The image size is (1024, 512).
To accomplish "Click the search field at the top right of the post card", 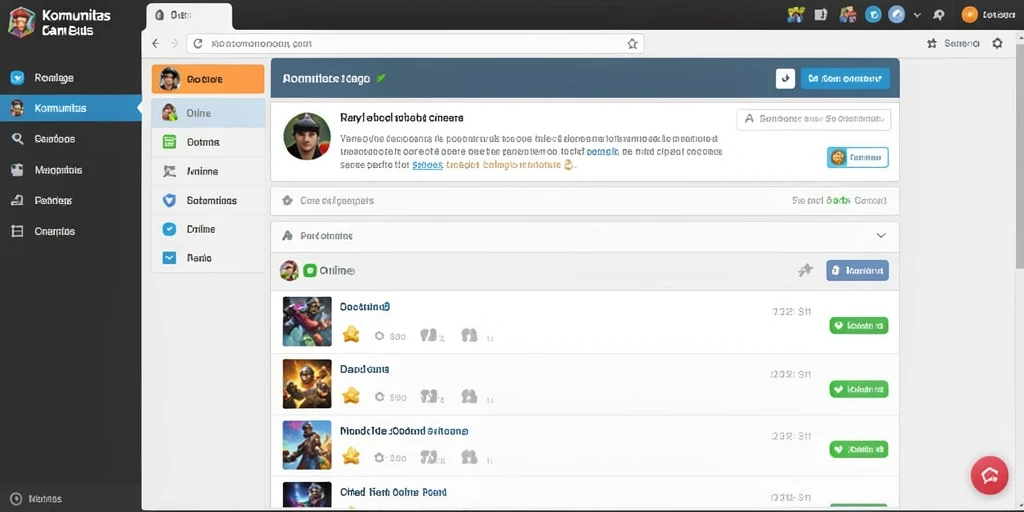I will [814, 120].
